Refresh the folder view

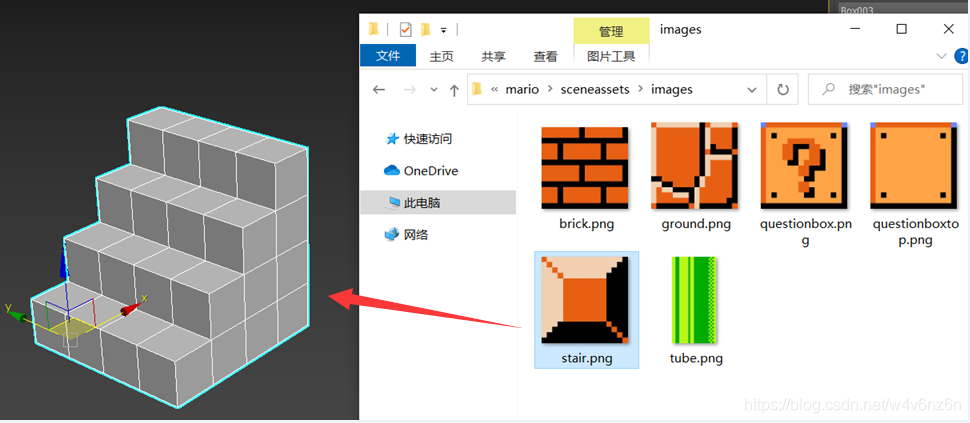pyautogui.click(x=783, y=90)
